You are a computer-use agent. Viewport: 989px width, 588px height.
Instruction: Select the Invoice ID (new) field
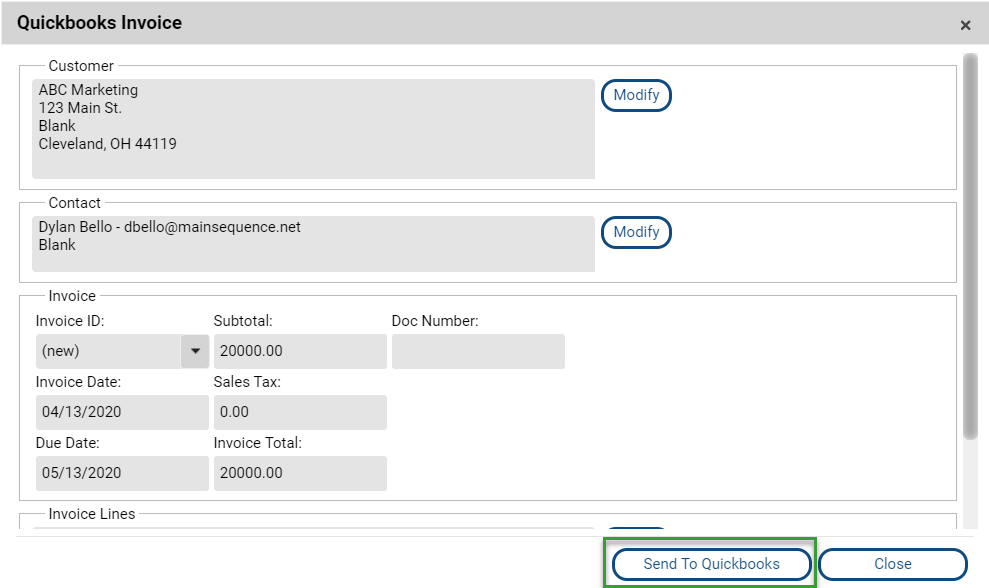(108, 351)
